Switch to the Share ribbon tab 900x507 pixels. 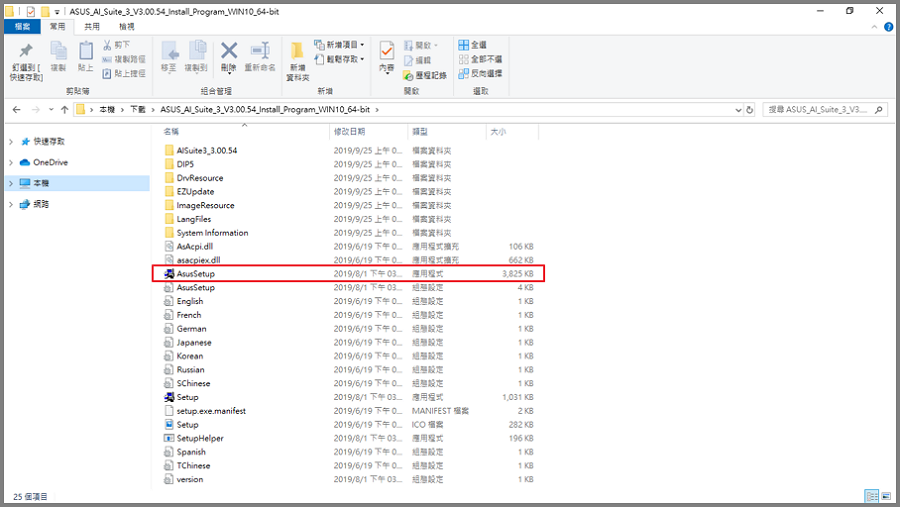[92, 26]
